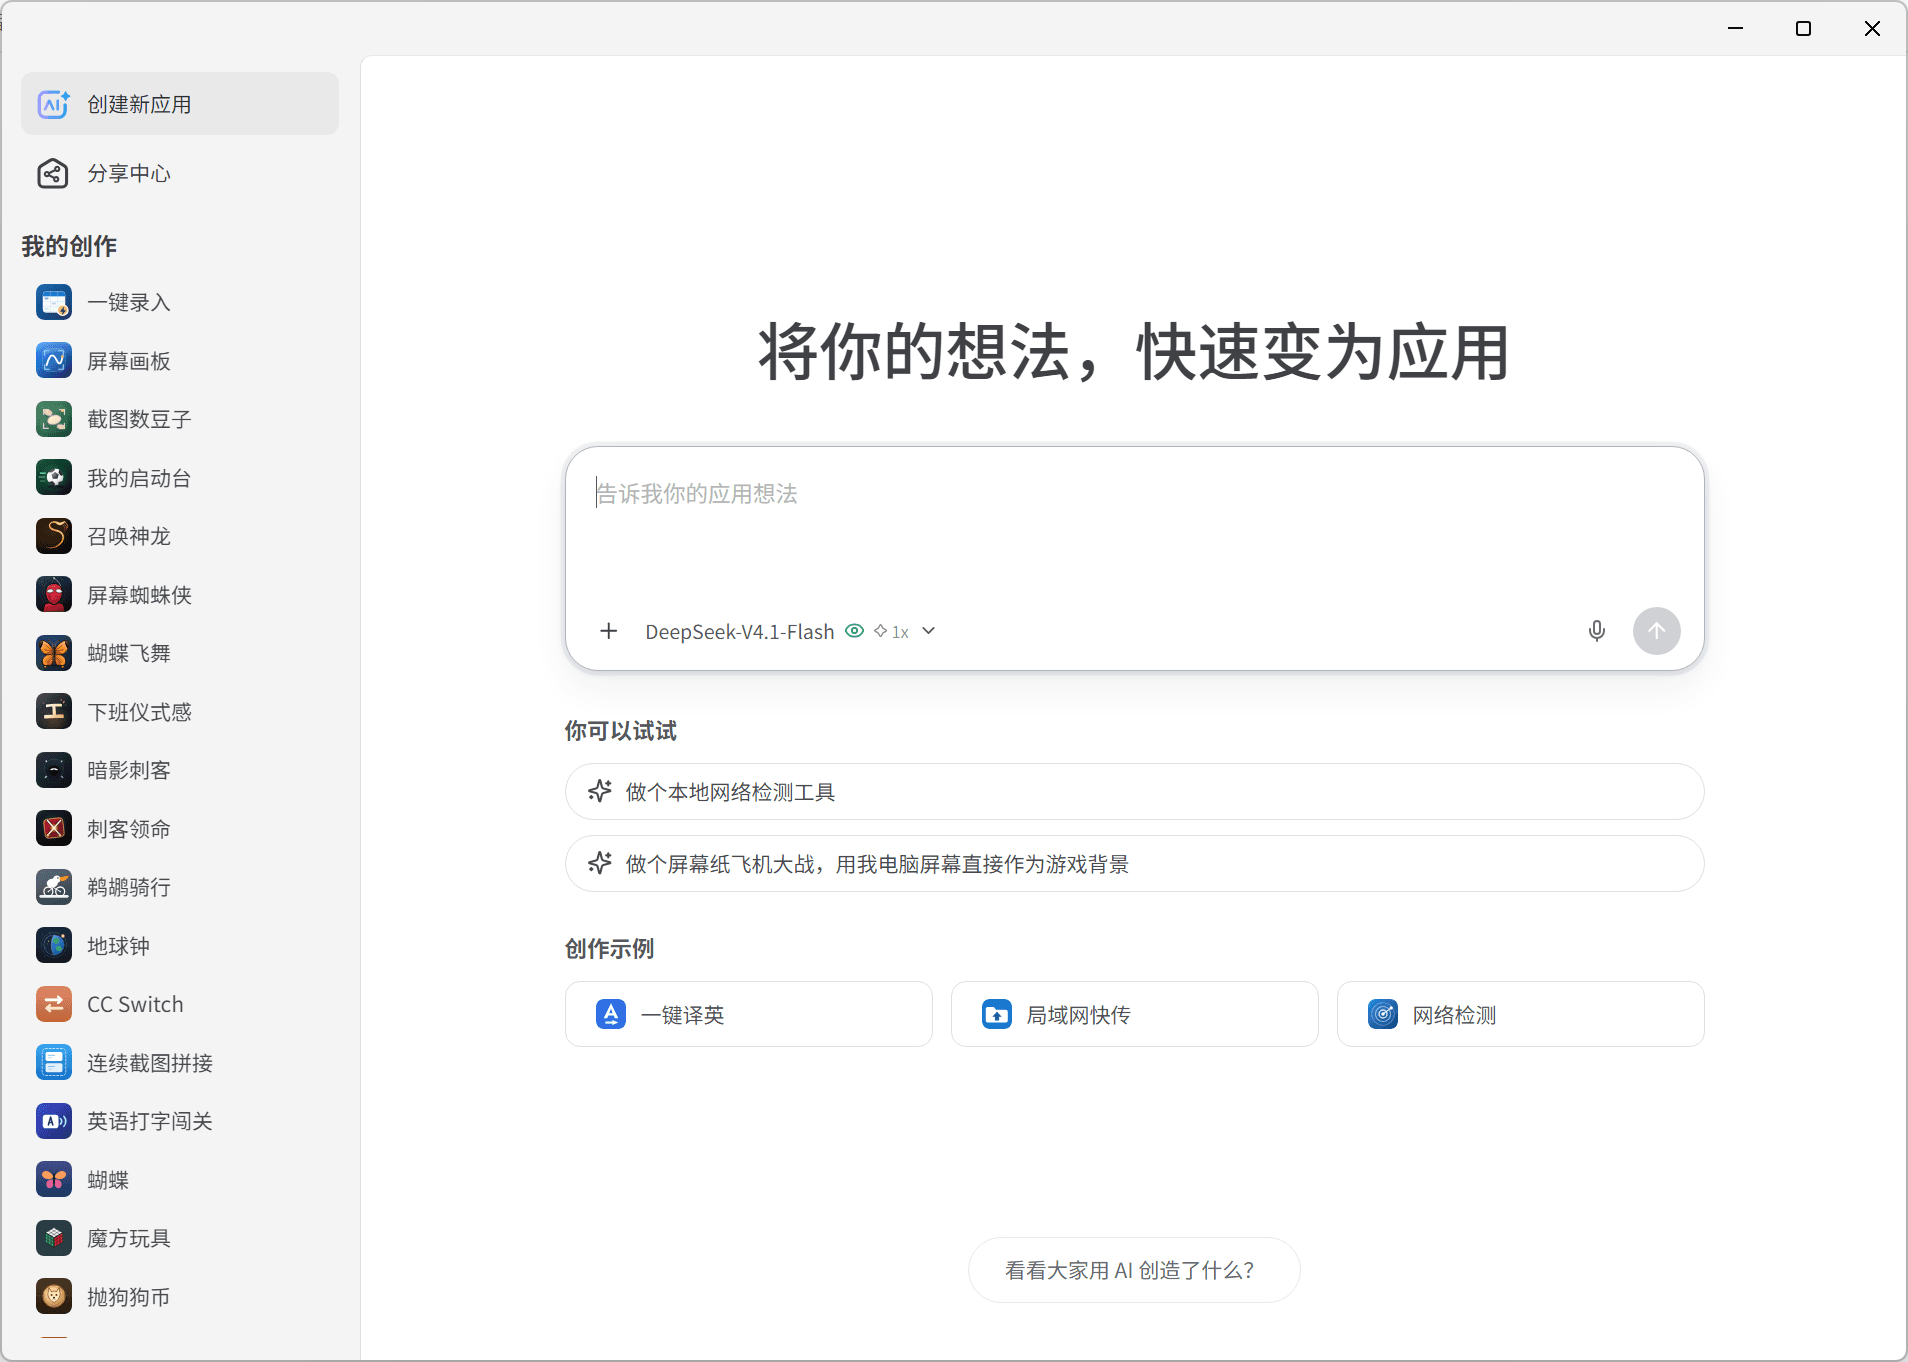The width and height of the screenshot is (1908, 1362).
Task: Open 暗影刺客 app icon
Action: pos(54,770)
